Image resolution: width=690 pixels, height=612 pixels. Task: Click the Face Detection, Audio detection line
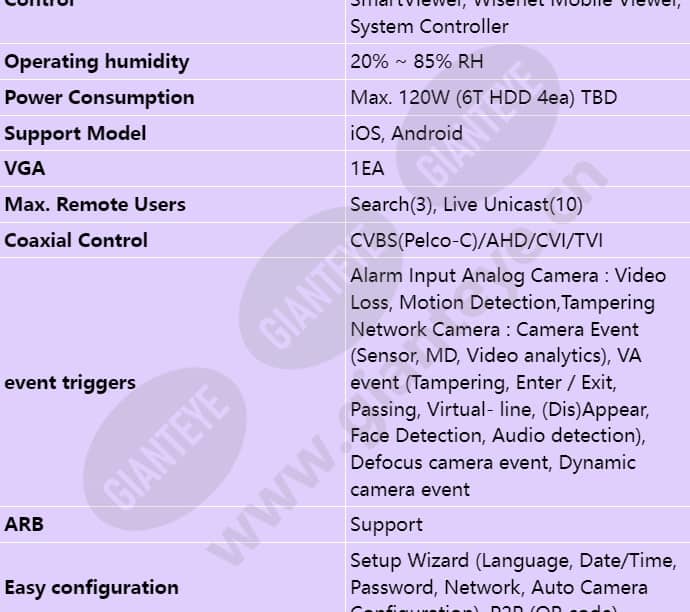497,436
